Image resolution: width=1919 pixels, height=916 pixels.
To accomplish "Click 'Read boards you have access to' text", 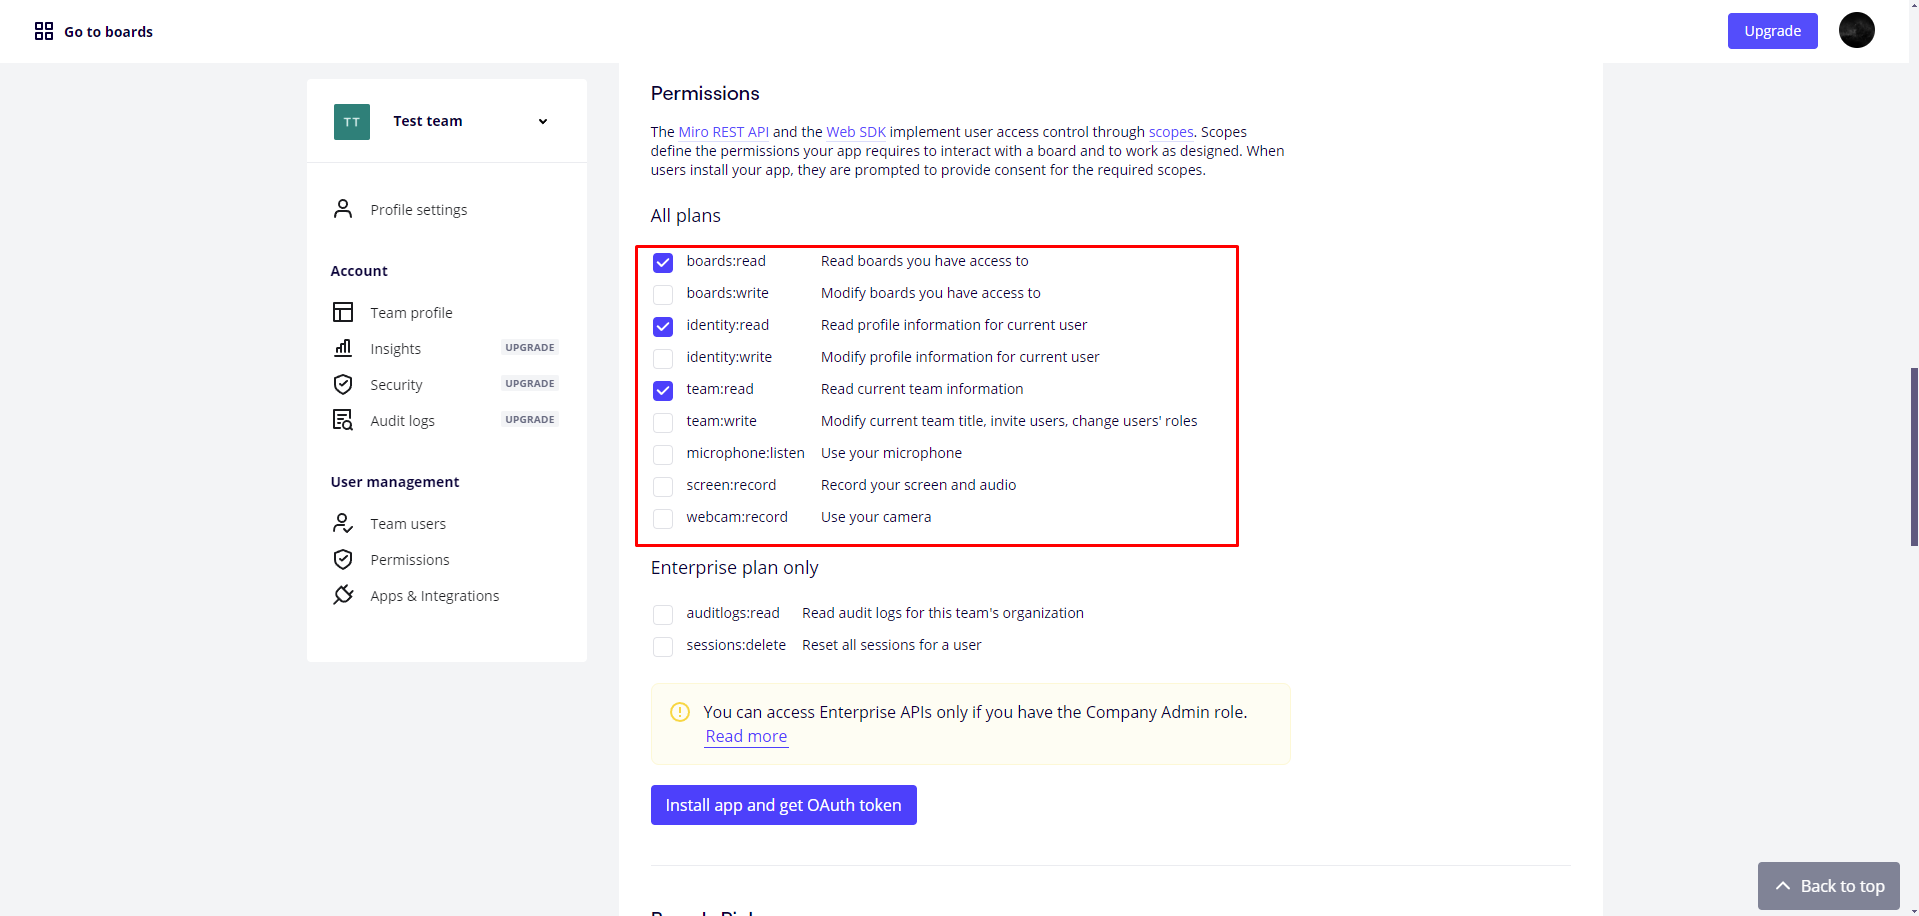I will tap(924, 261).
